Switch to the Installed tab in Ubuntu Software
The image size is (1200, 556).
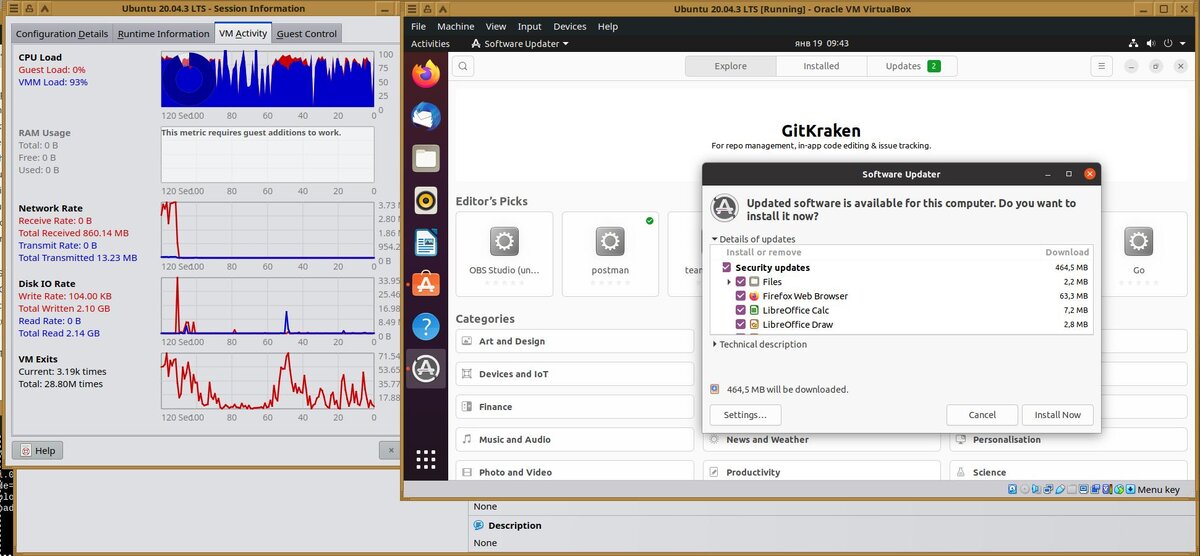coord(821,66)
